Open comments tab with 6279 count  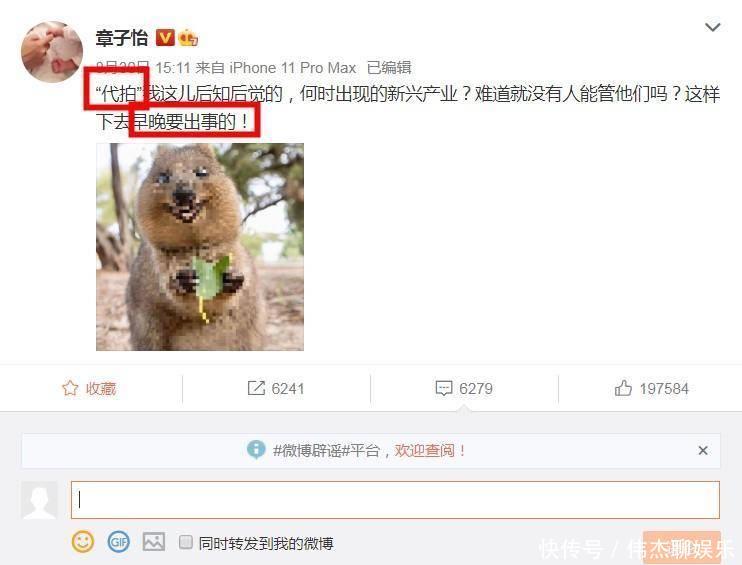coord(464,388)
